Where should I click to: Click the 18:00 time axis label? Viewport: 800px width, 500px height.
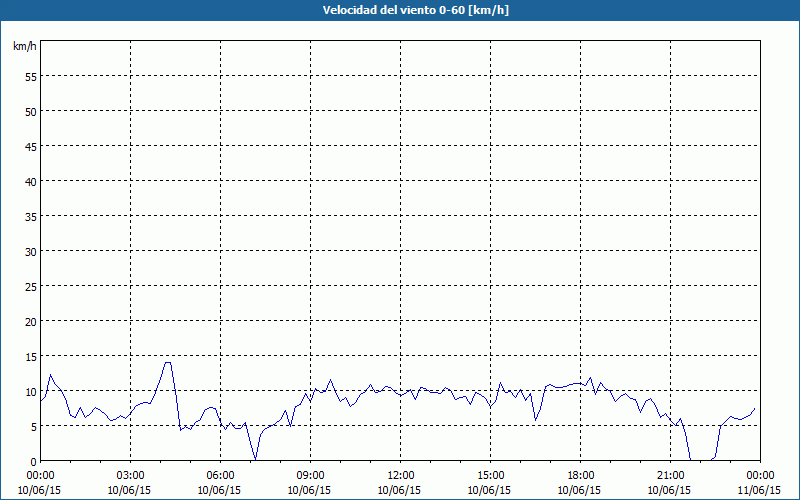[x=580, y=475]
